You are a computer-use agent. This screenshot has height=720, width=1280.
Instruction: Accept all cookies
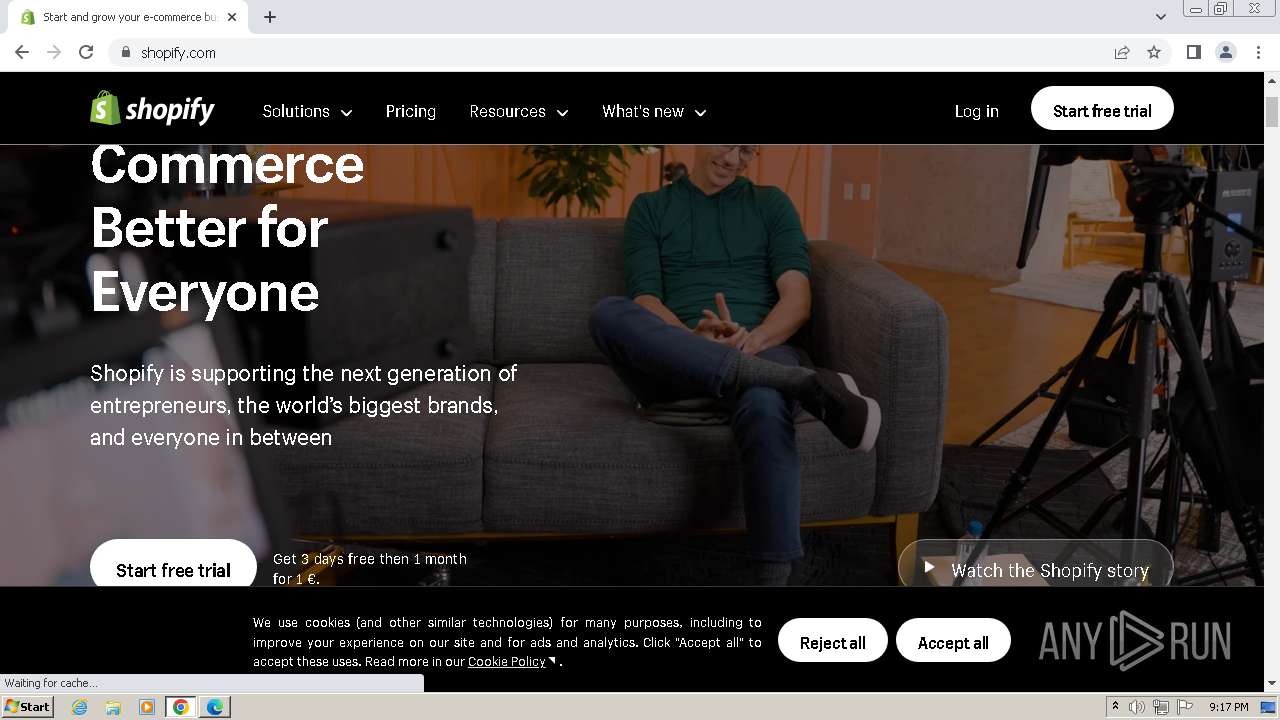[953, 642]
